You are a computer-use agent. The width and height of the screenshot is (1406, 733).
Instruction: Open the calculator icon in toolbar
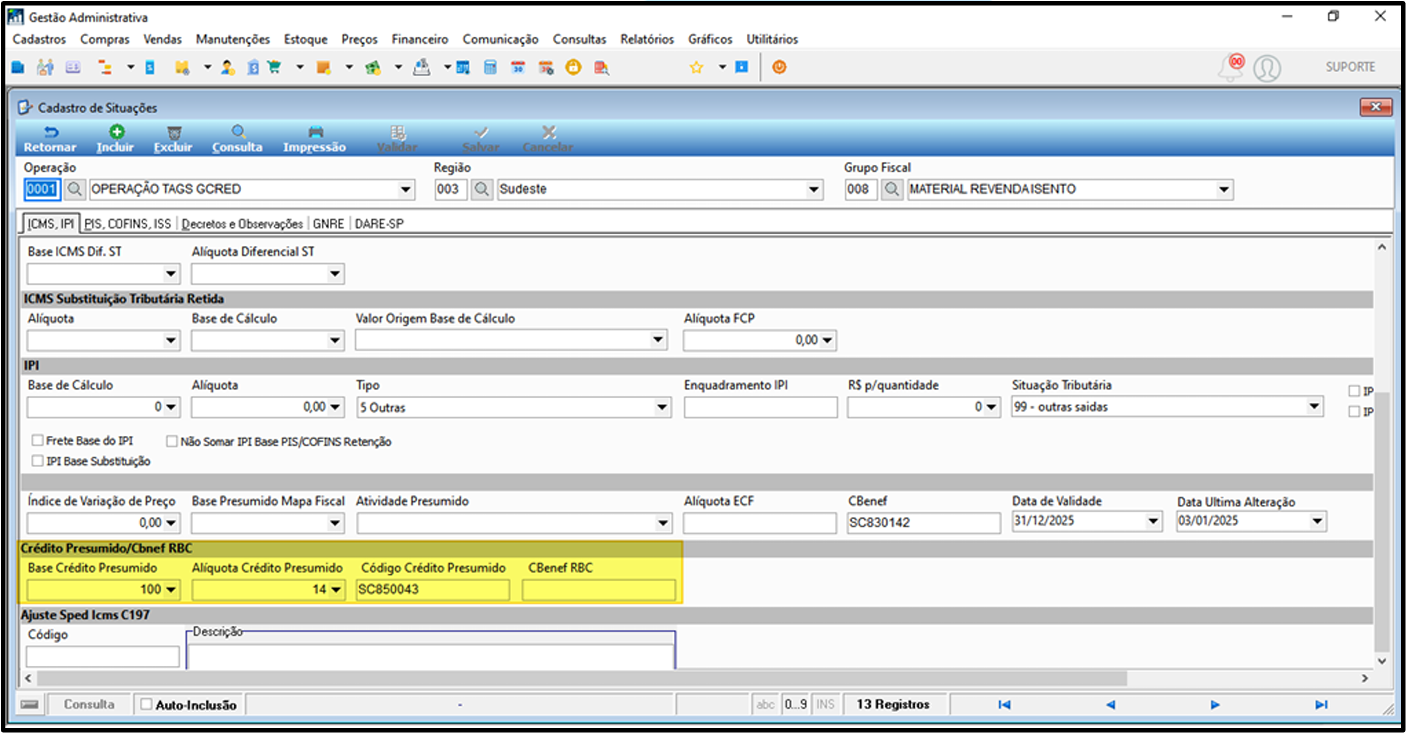click(x=490, y=68)
